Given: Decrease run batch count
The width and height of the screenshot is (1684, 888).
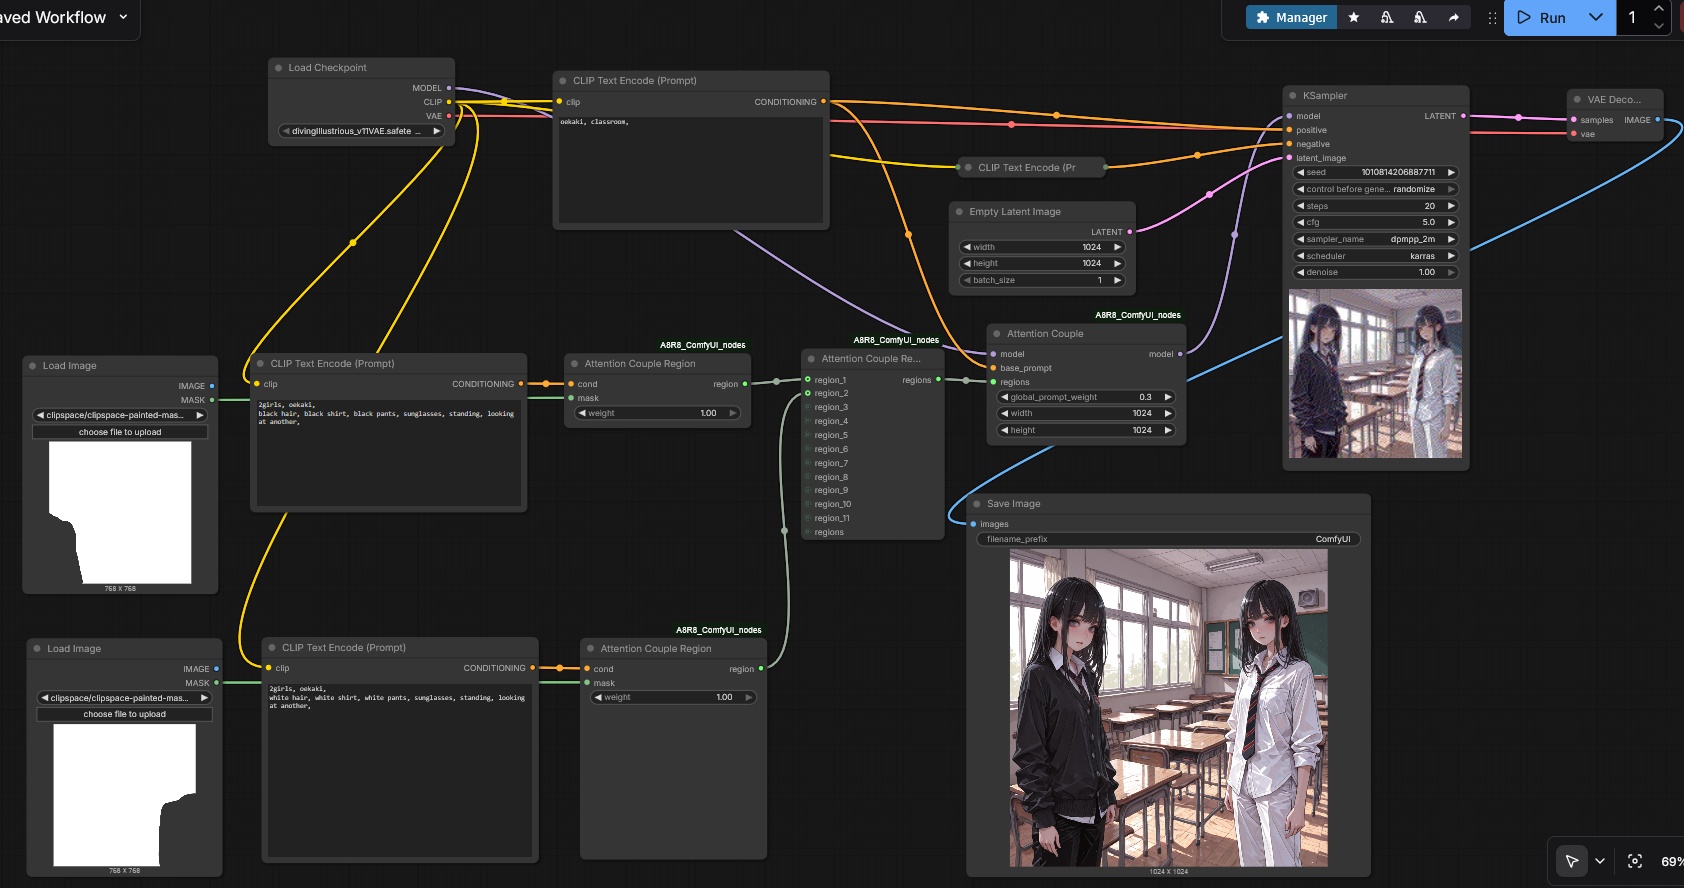Looking at the screenshot, I should 1659,26.
